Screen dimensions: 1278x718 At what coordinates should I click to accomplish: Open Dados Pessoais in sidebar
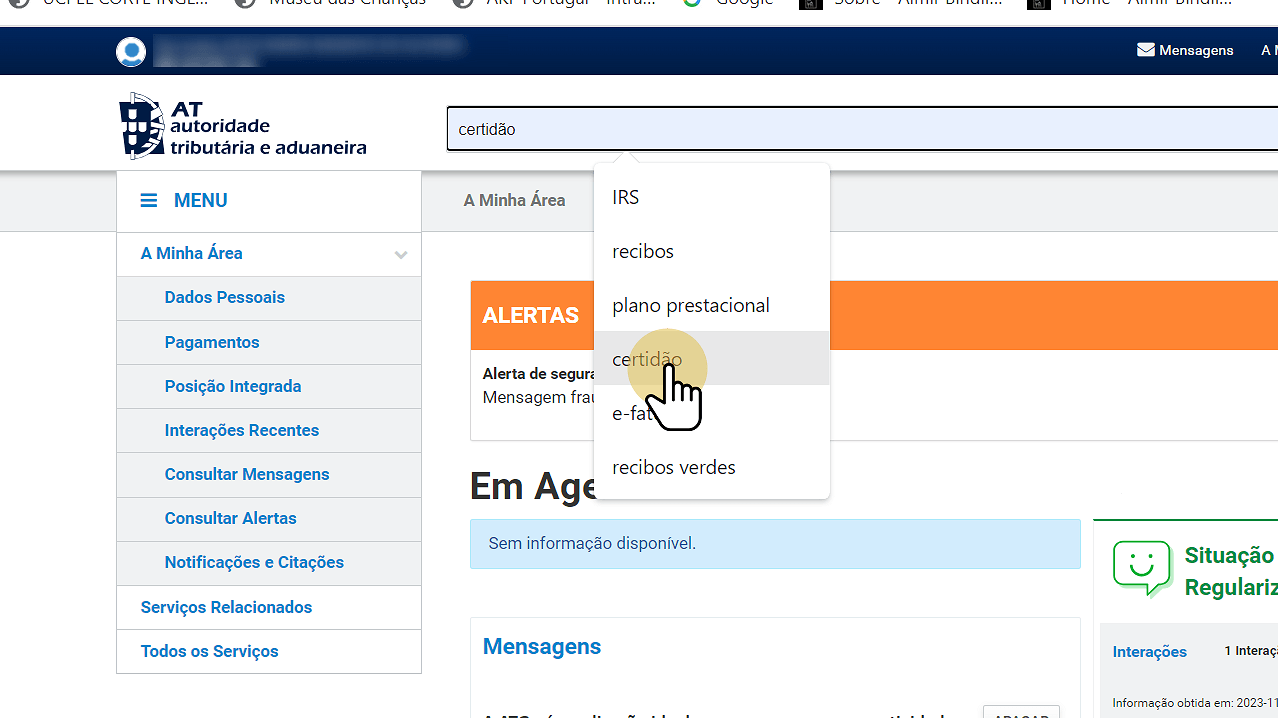(x=224, y=298)
